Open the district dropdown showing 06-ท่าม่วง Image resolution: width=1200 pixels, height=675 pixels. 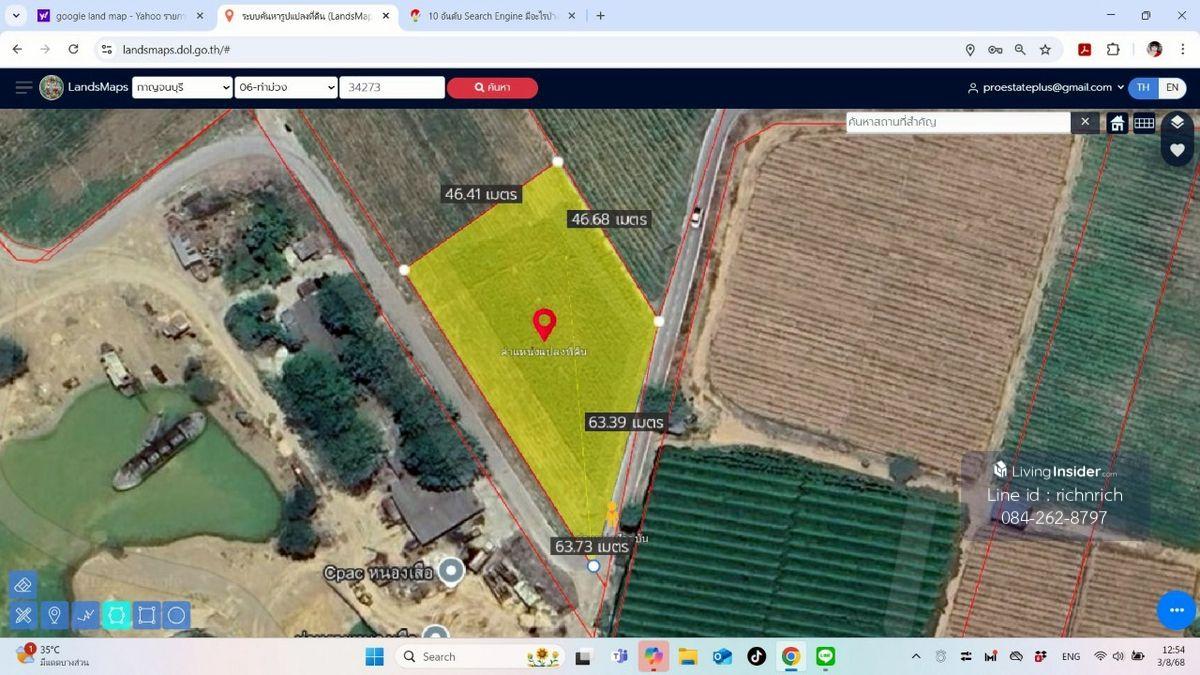286,88
